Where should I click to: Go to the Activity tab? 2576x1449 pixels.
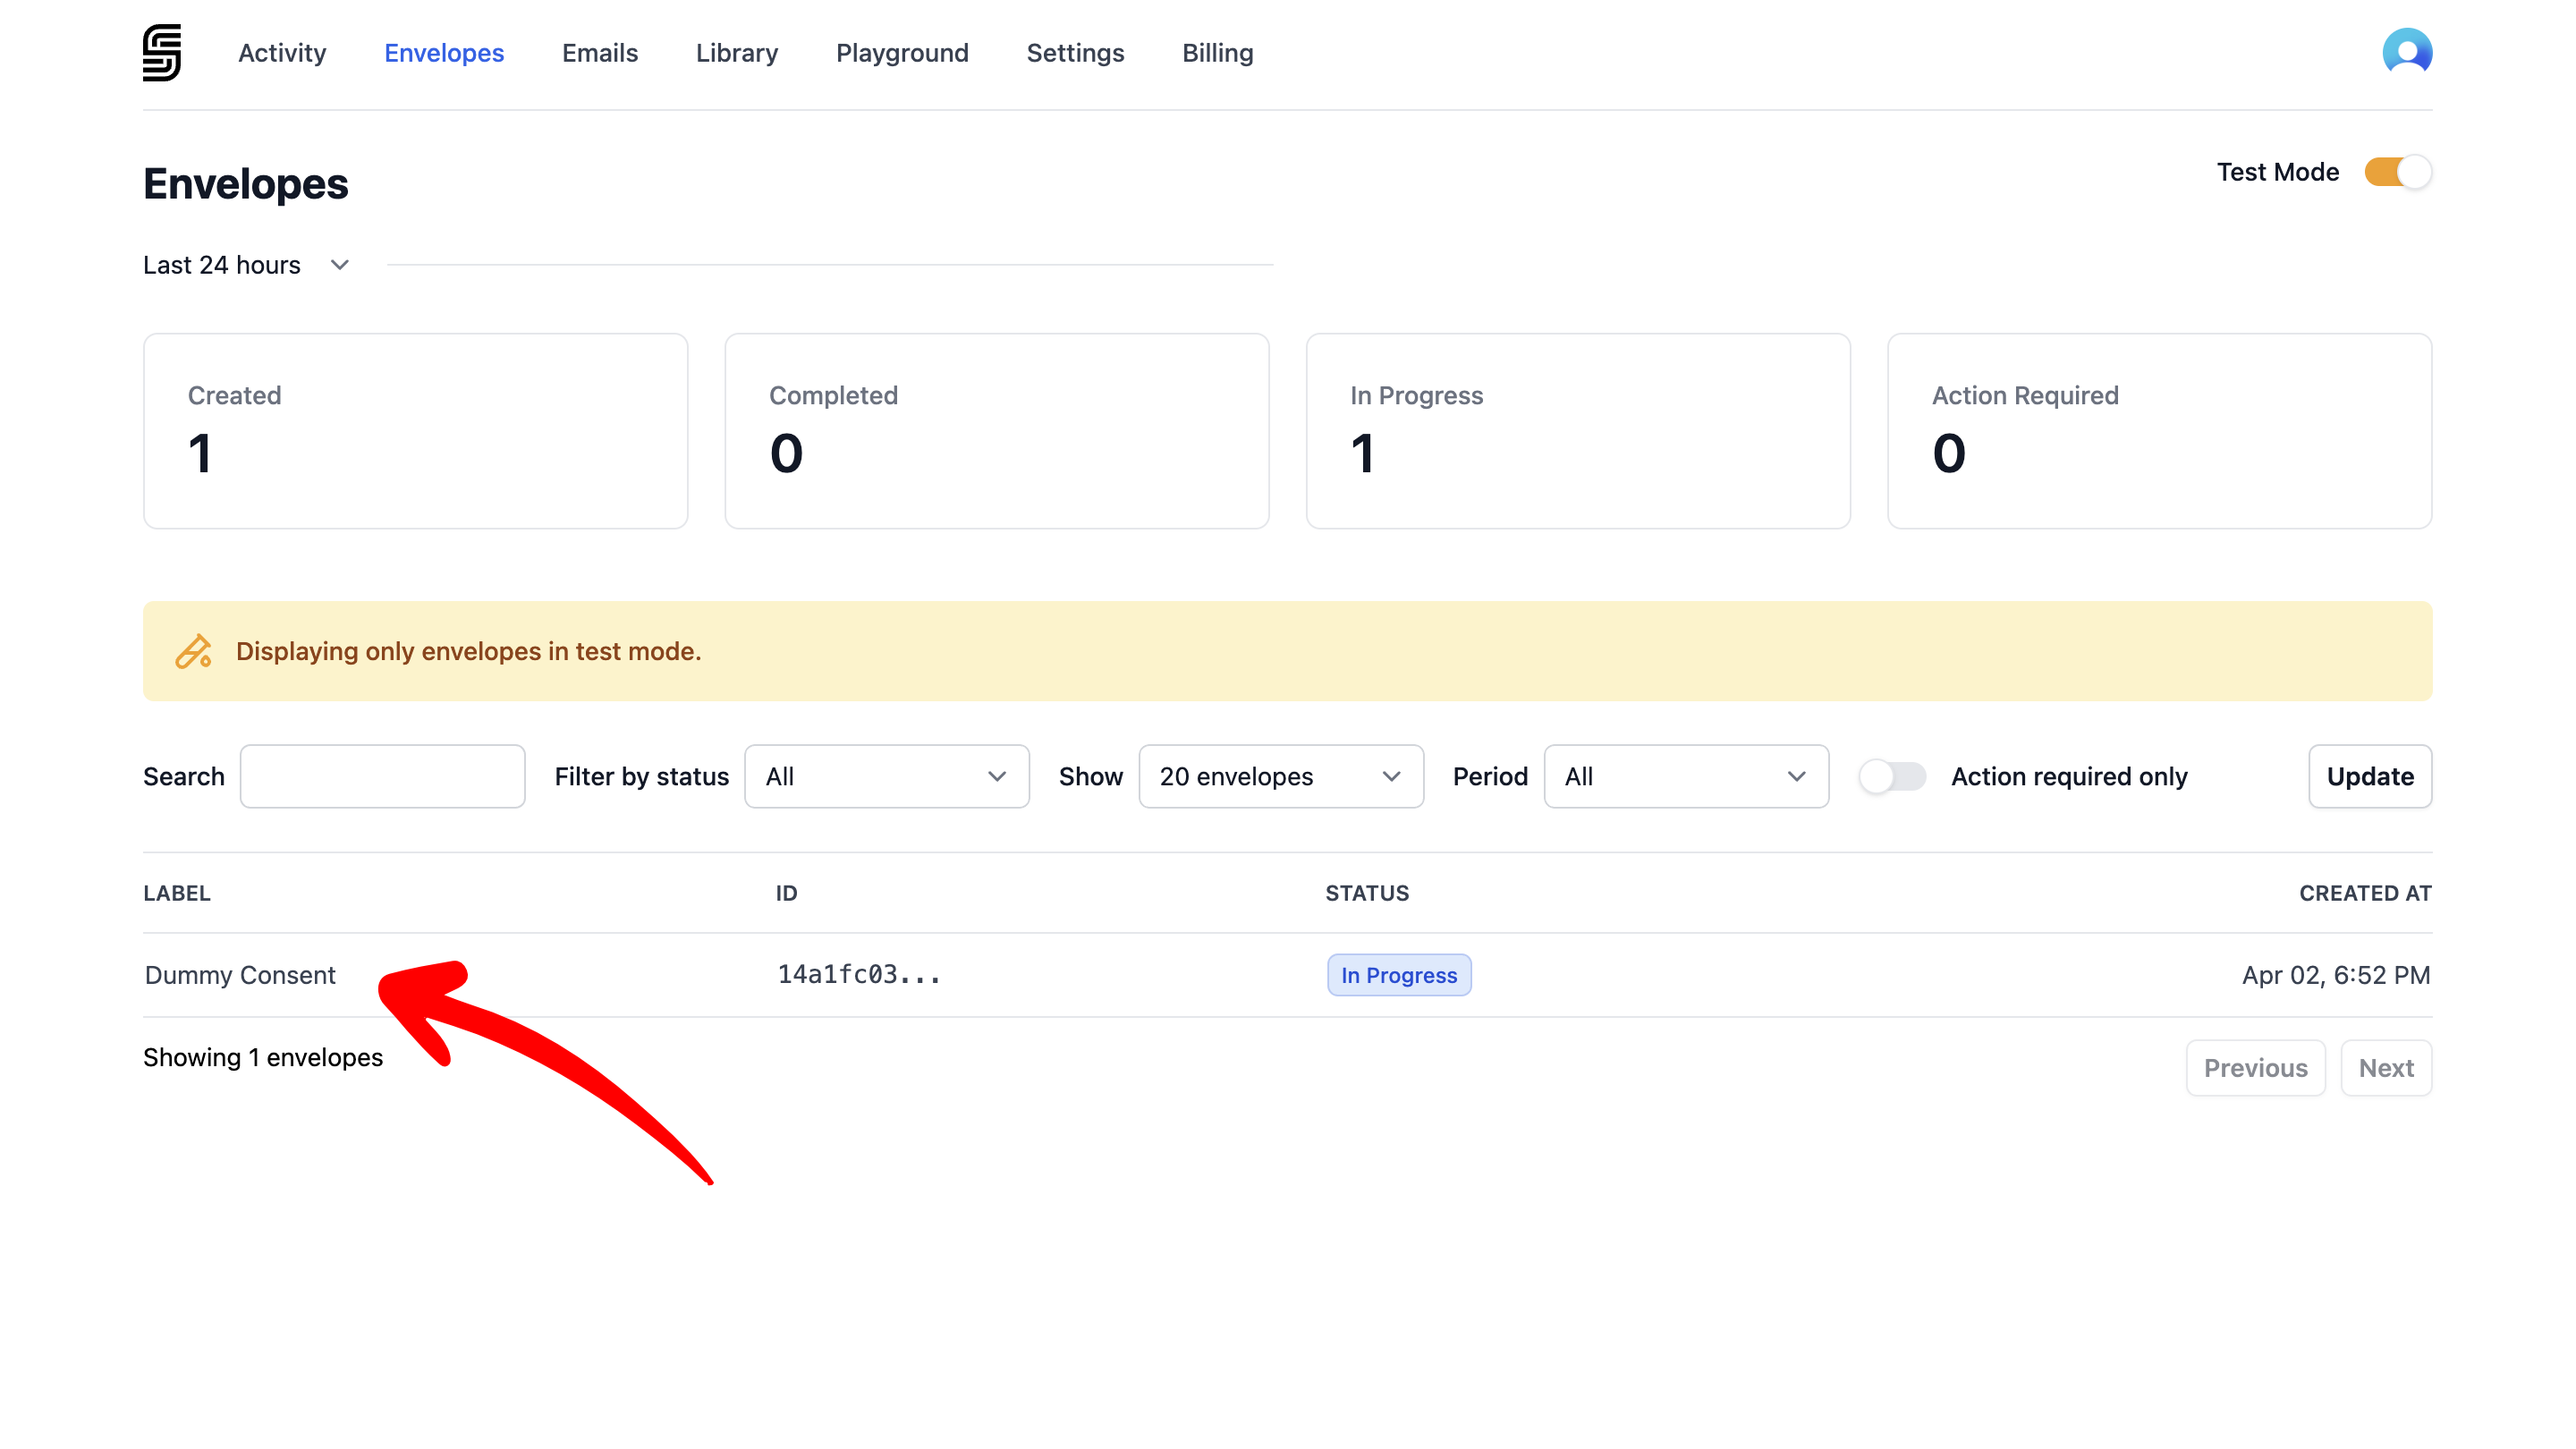coord(282,53)
